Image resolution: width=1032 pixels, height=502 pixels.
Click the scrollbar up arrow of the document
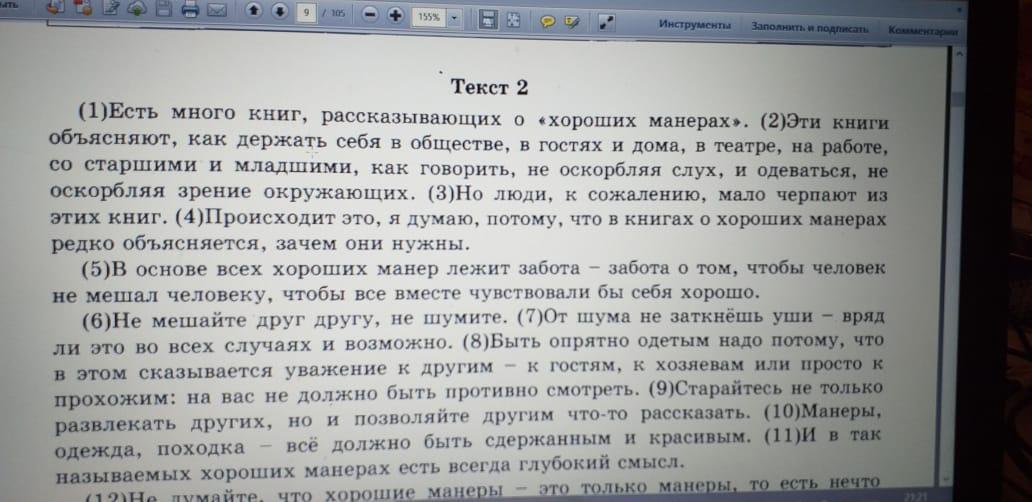coord(958,54)
